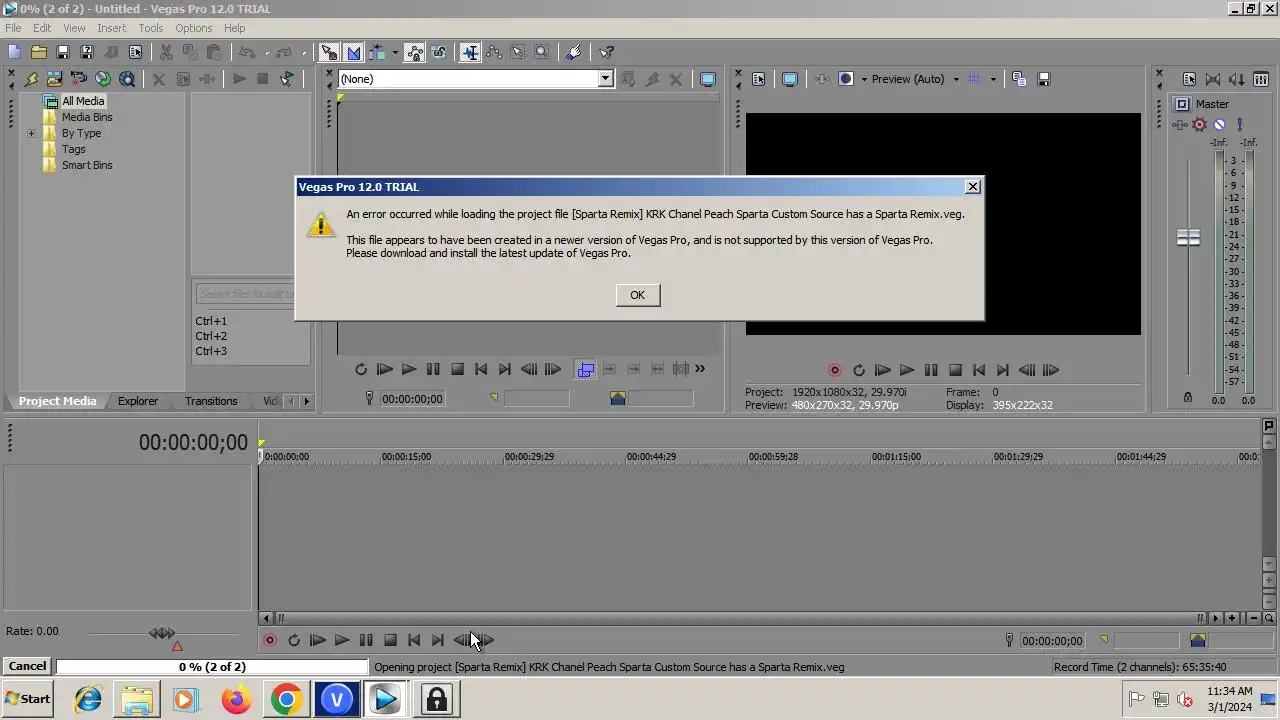Open Overlays grid dropdown arrow
The image size is (1280, 720).
[x=993, y=79]
